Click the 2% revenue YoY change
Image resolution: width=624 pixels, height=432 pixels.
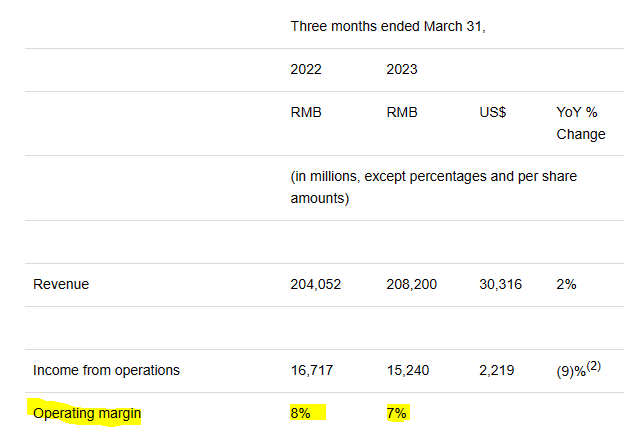(x=566, y=284)
